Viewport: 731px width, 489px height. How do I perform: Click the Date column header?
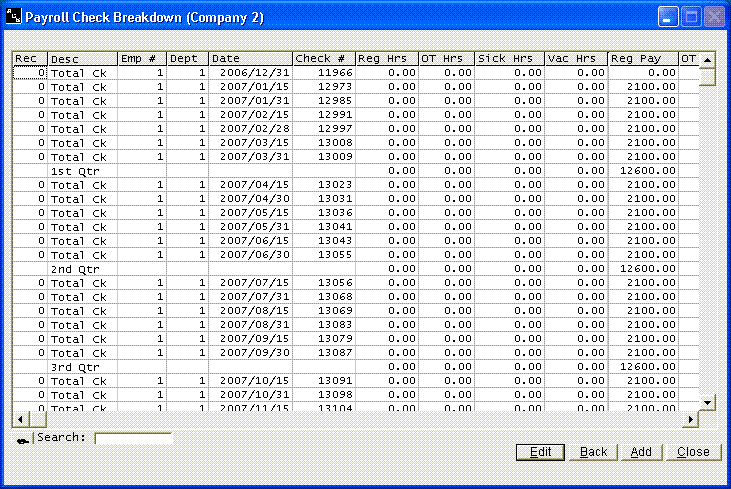[x=250, y=59]
